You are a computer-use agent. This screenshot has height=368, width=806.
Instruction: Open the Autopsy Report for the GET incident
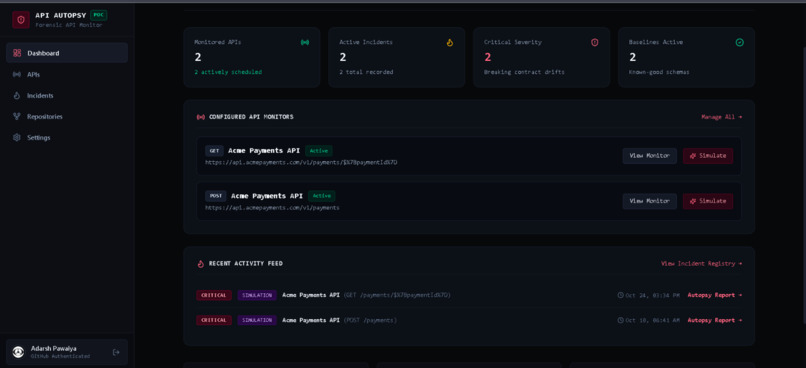[x=715, y=296]
